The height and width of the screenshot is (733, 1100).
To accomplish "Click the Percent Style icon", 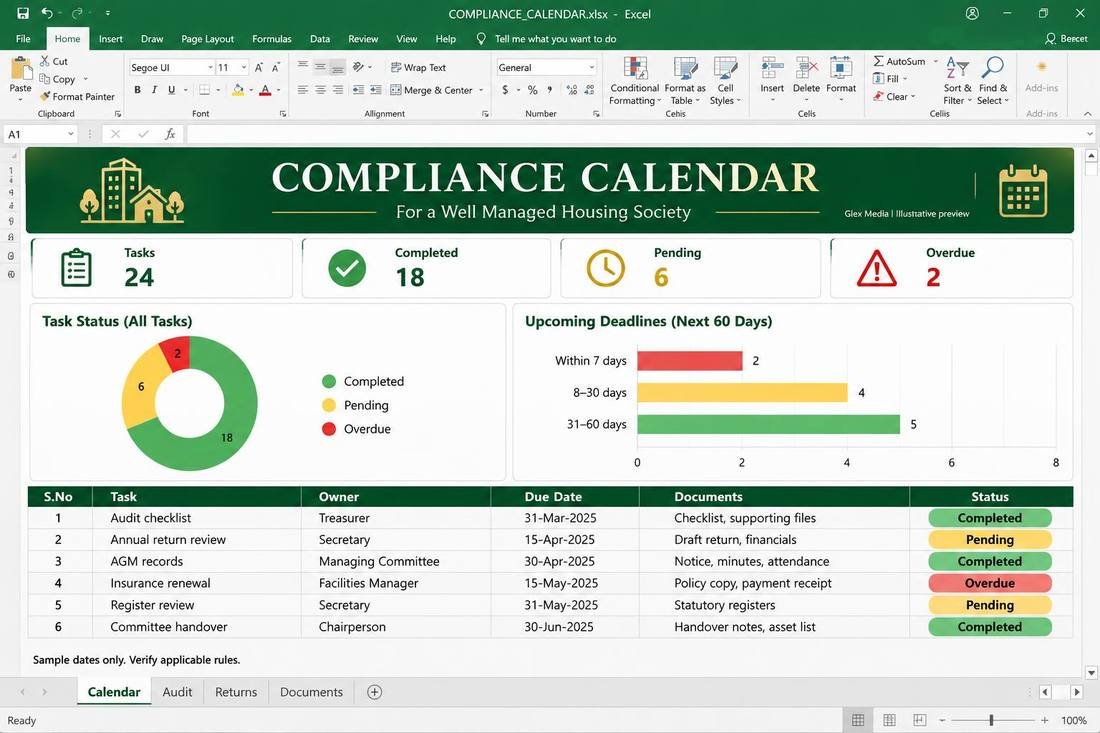I will [532, 90].
